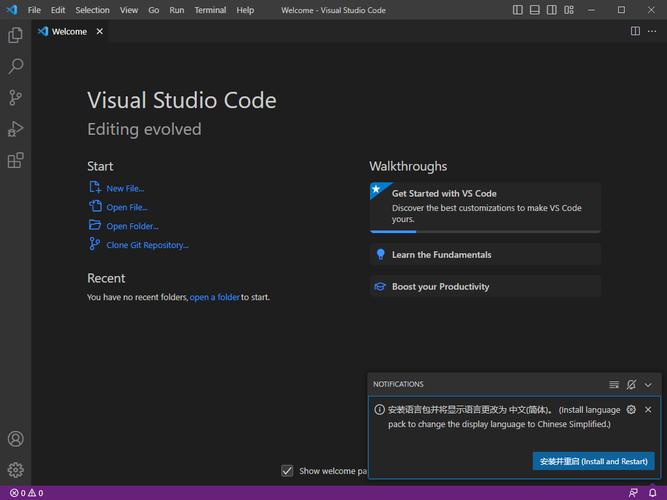This screenshot has height=500, width=667.
Task: Clear all notifications icon
Action: pos(614,385)
